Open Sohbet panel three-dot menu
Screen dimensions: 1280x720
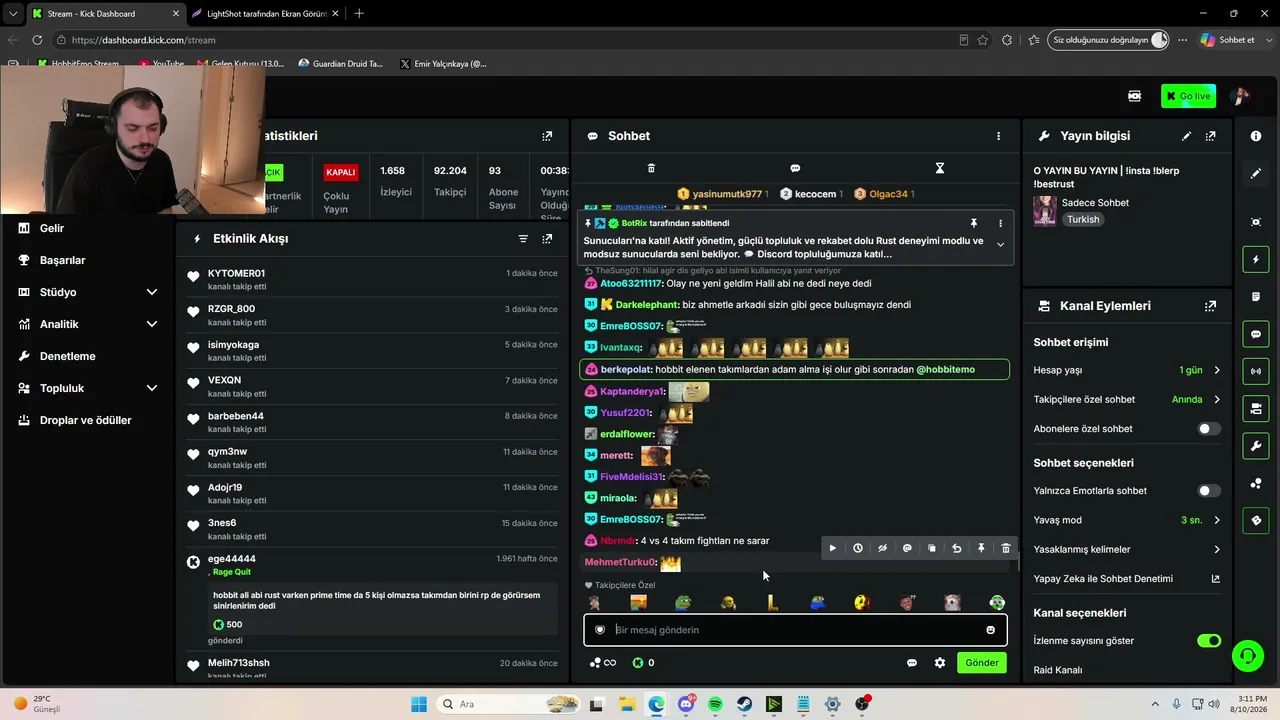[x=998, y=136]
